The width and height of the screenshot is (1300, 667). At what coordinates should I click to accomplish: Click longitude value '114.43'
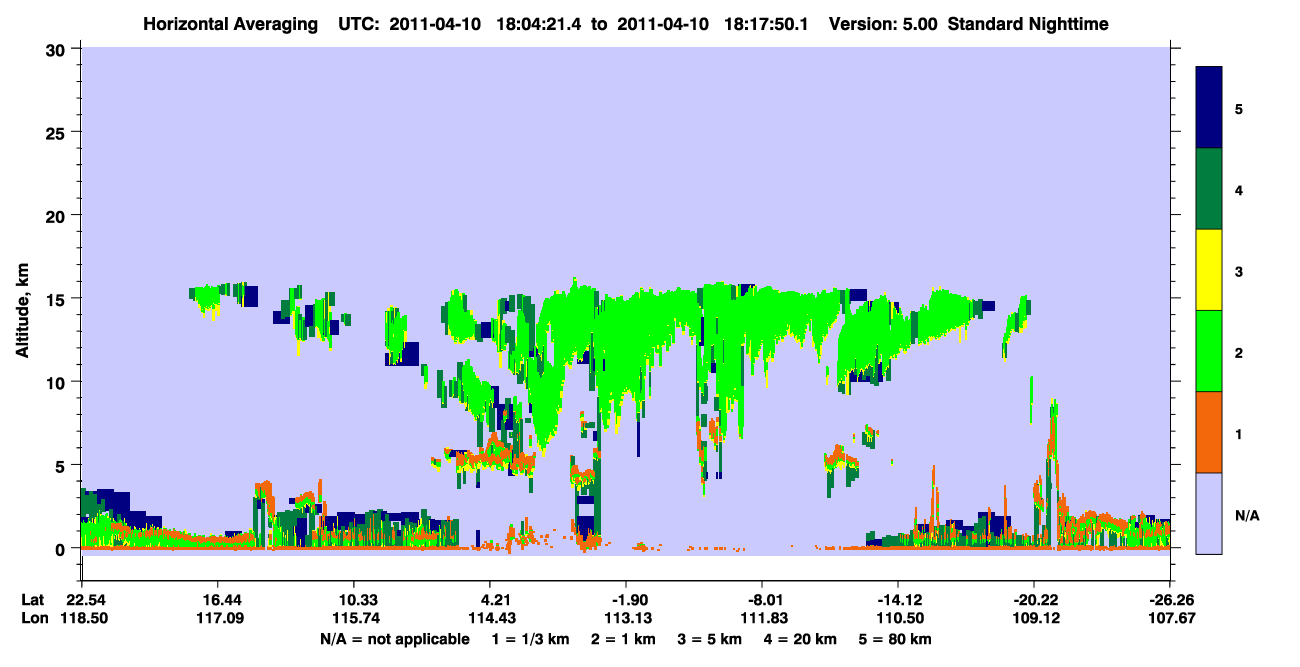point(490,619)
